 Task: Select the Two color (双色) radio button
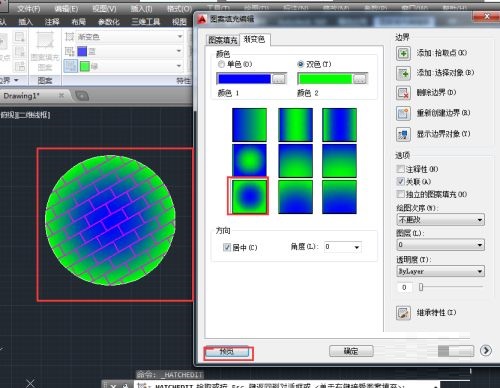coord(301,64)
